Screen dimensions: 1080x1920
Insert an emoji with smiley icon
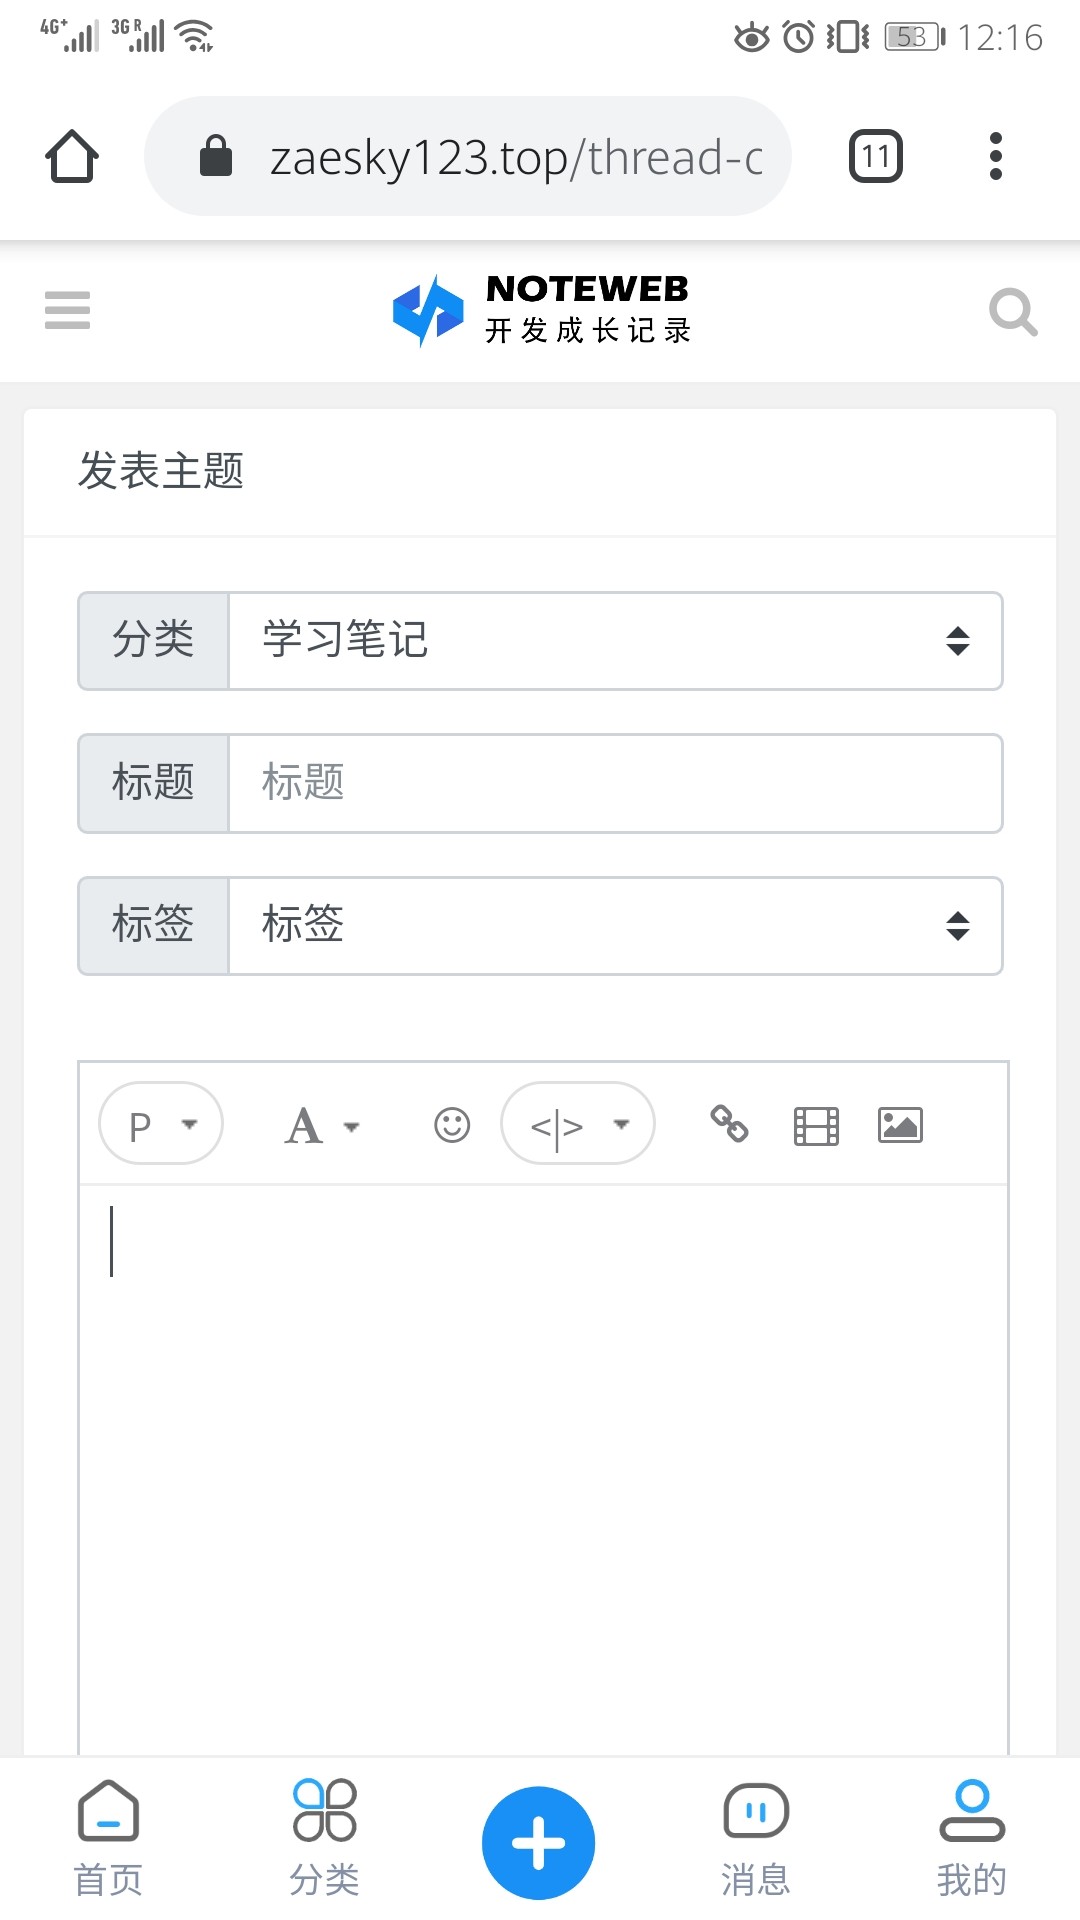point(452,1125)
